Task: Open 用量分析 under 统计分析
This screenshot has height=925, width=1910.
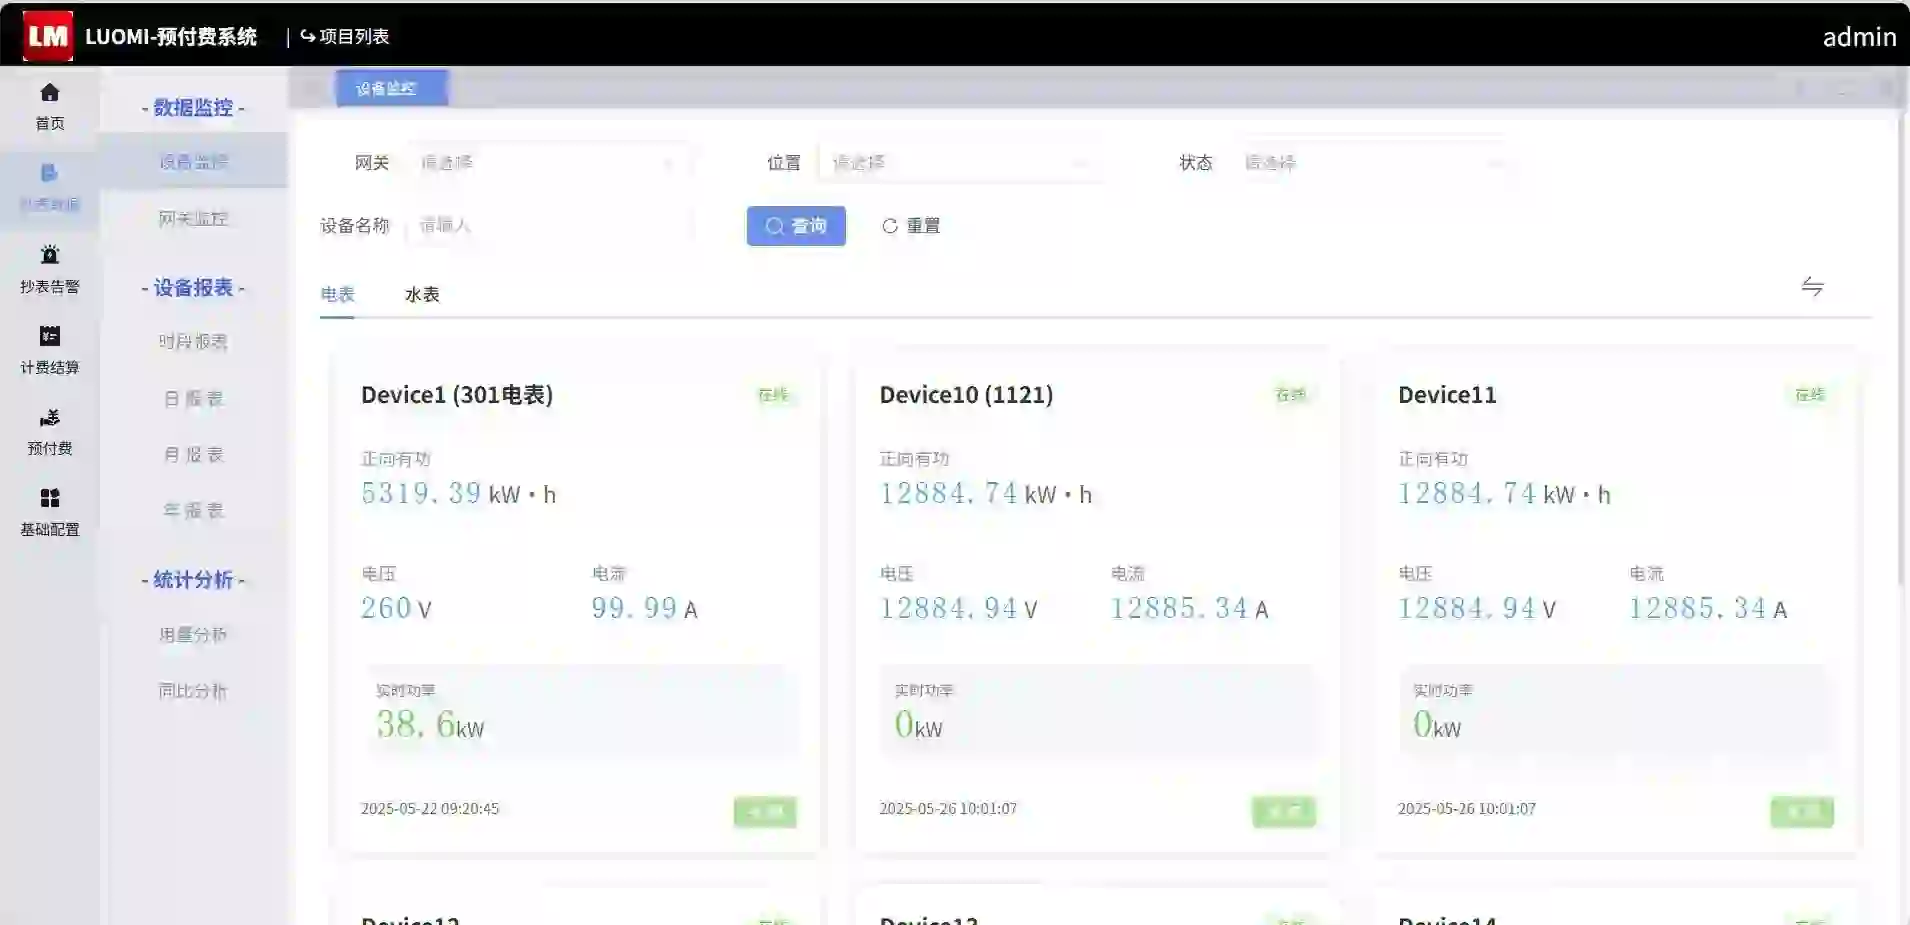Action: coord(193,635)
